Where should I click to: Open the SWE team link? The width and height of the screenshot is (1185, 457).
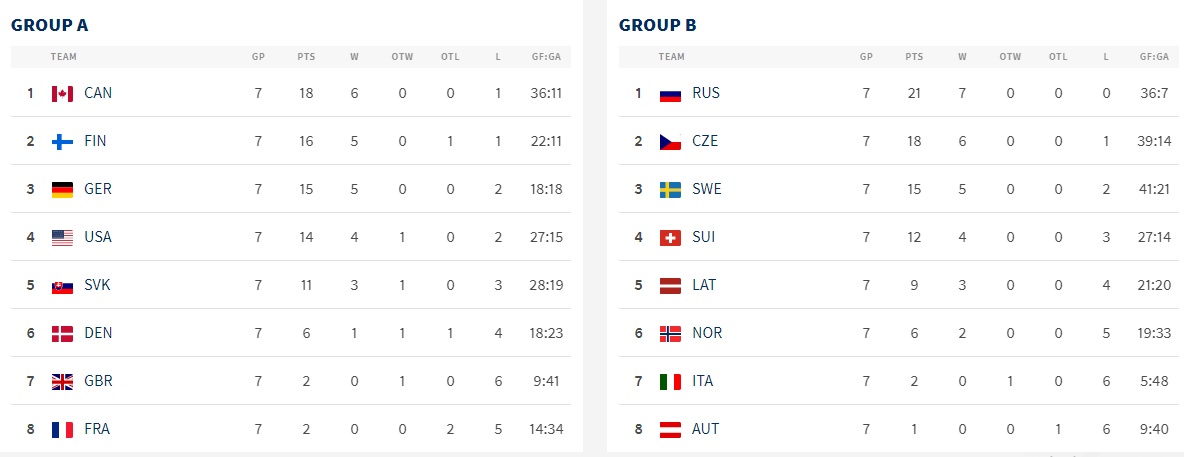[x=706, y=189]
